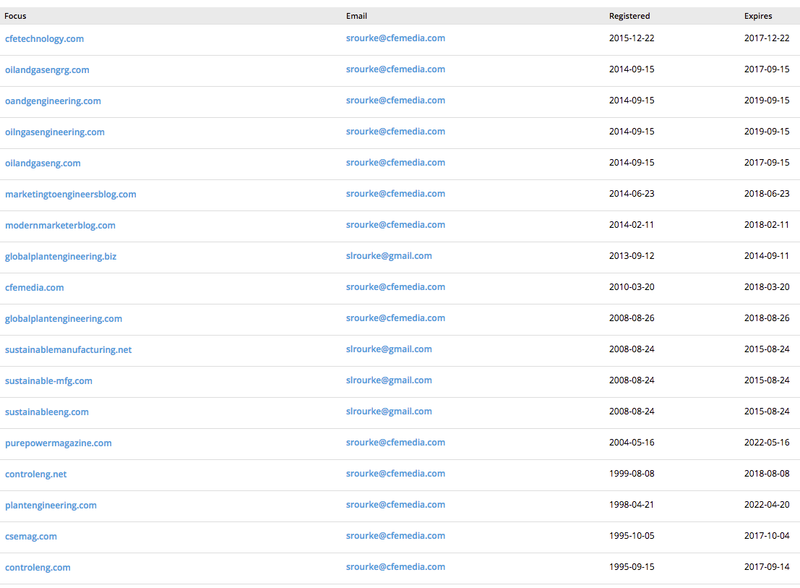Select the expiry date 2022-04-20
Viewport: 800px width, 588px height.
click(x=767, y=505)
